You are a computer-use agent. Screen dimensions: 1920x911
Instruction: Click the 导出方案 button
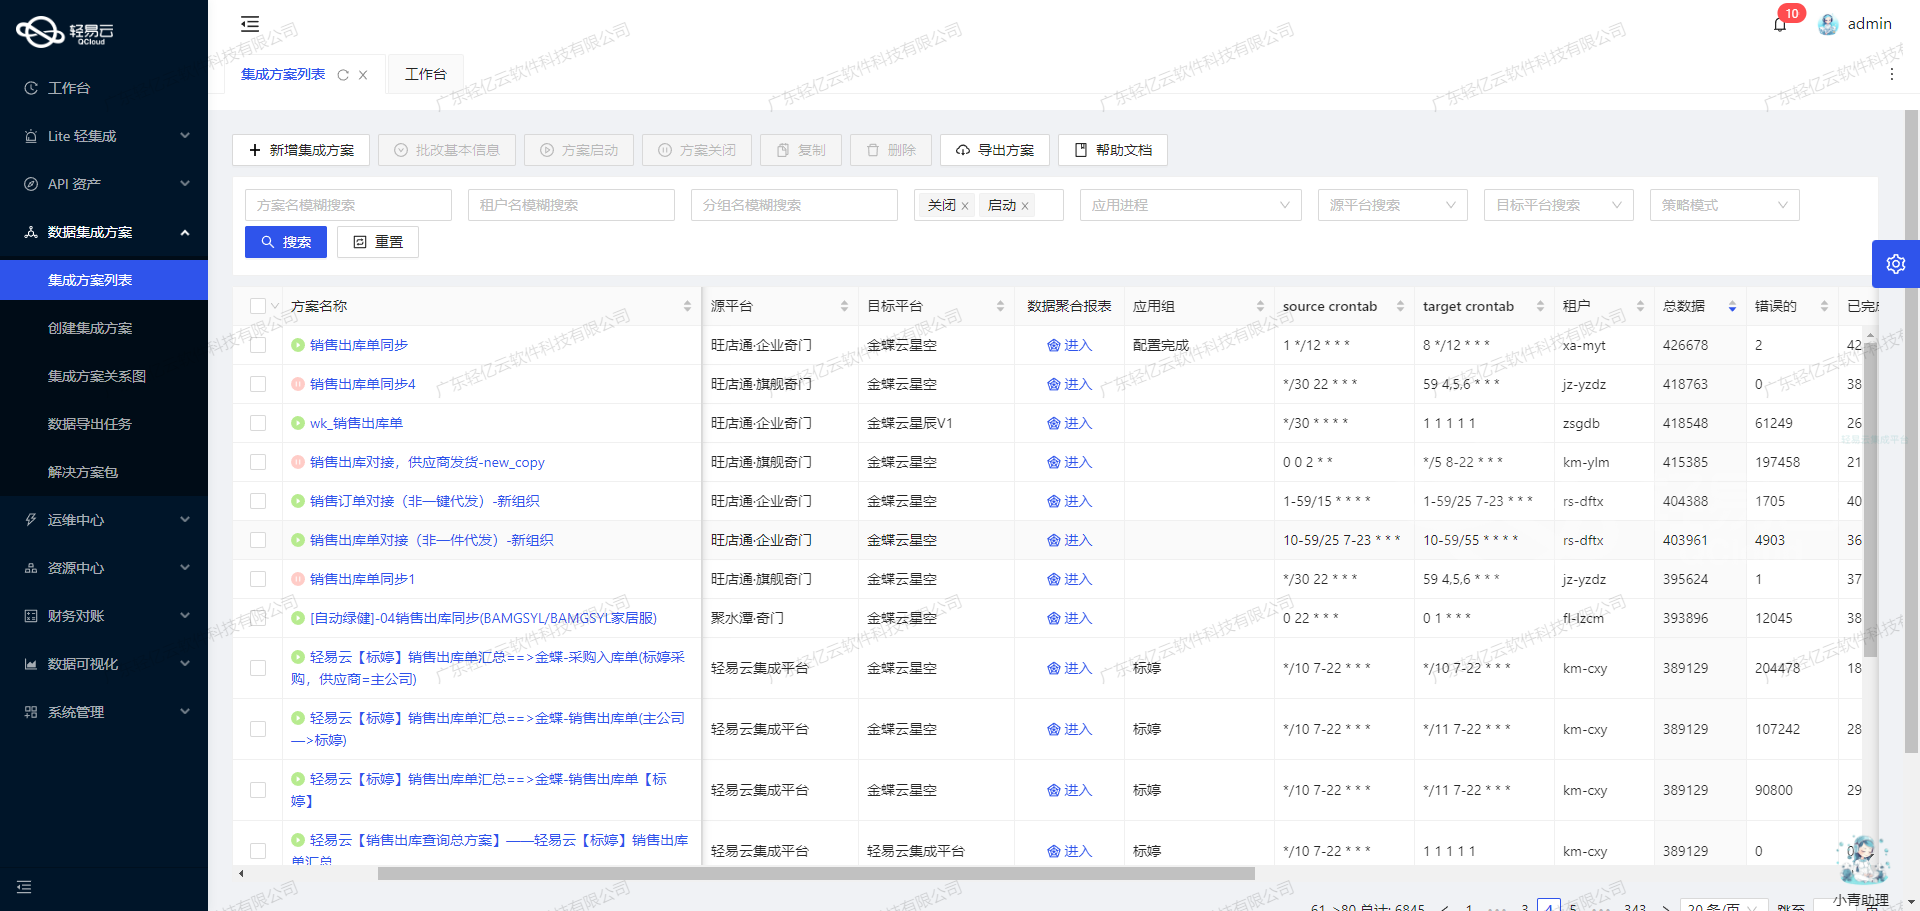pos(995,150)
